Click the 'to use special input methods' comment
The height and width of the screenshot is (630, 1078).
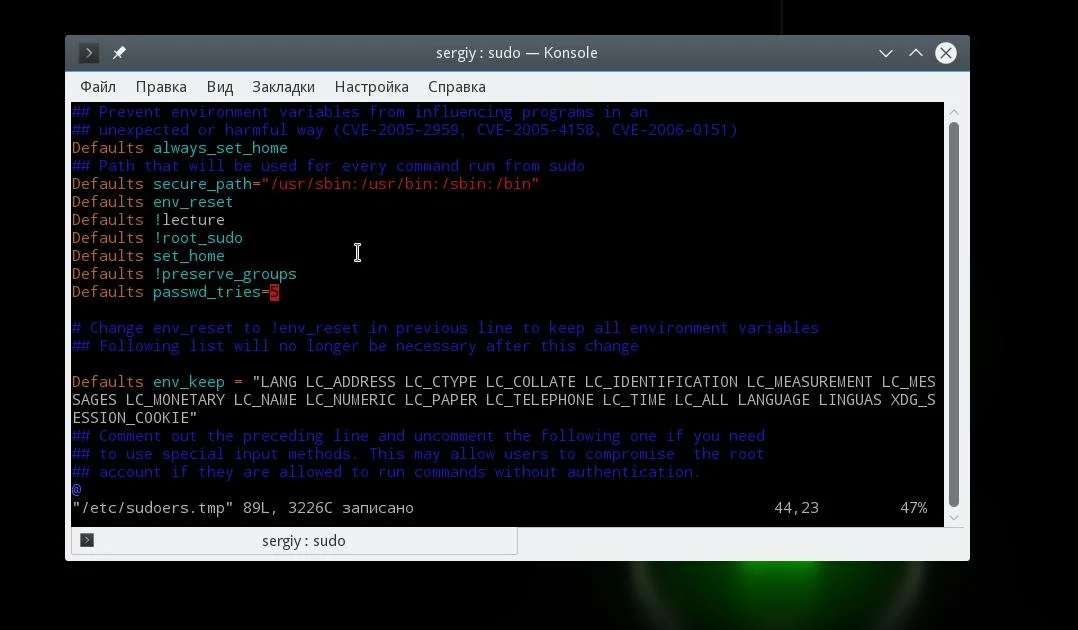pyautogui.click(x=418, y=453)
